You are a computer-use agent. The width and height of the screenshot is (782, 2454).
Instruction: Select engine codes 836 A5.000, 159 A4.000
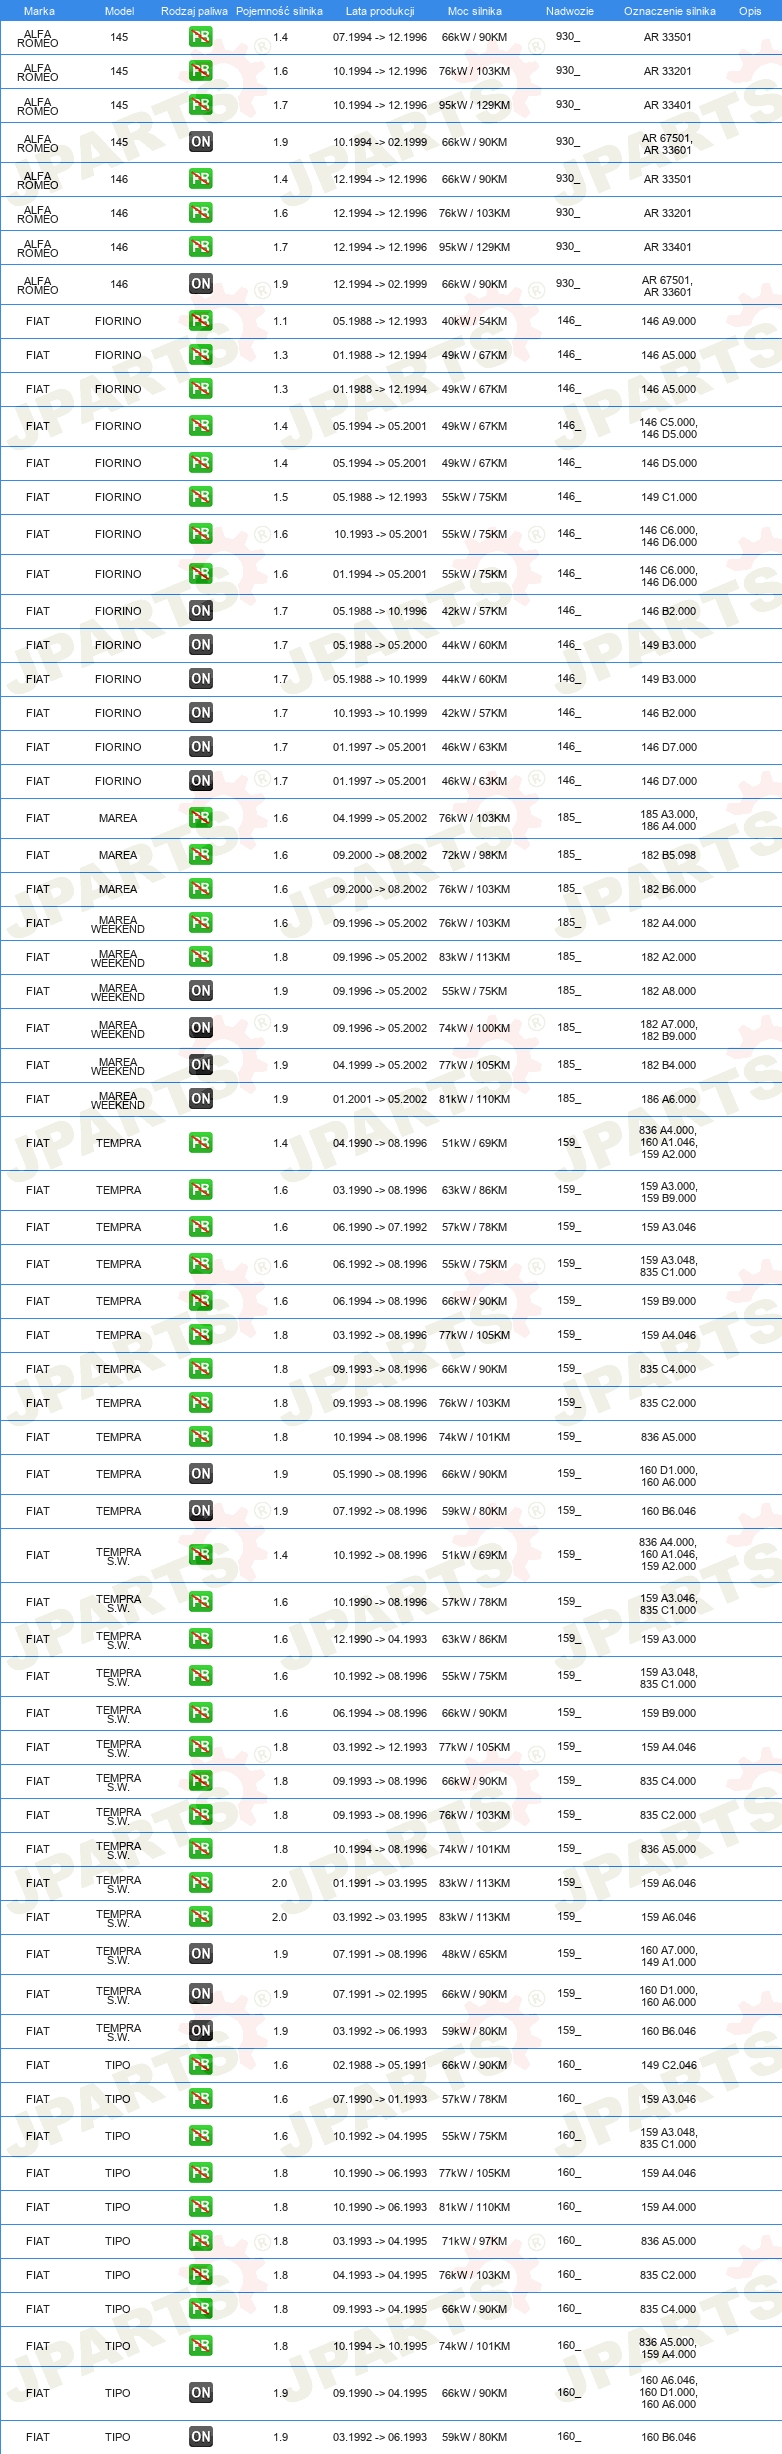tap(668, 2348)
